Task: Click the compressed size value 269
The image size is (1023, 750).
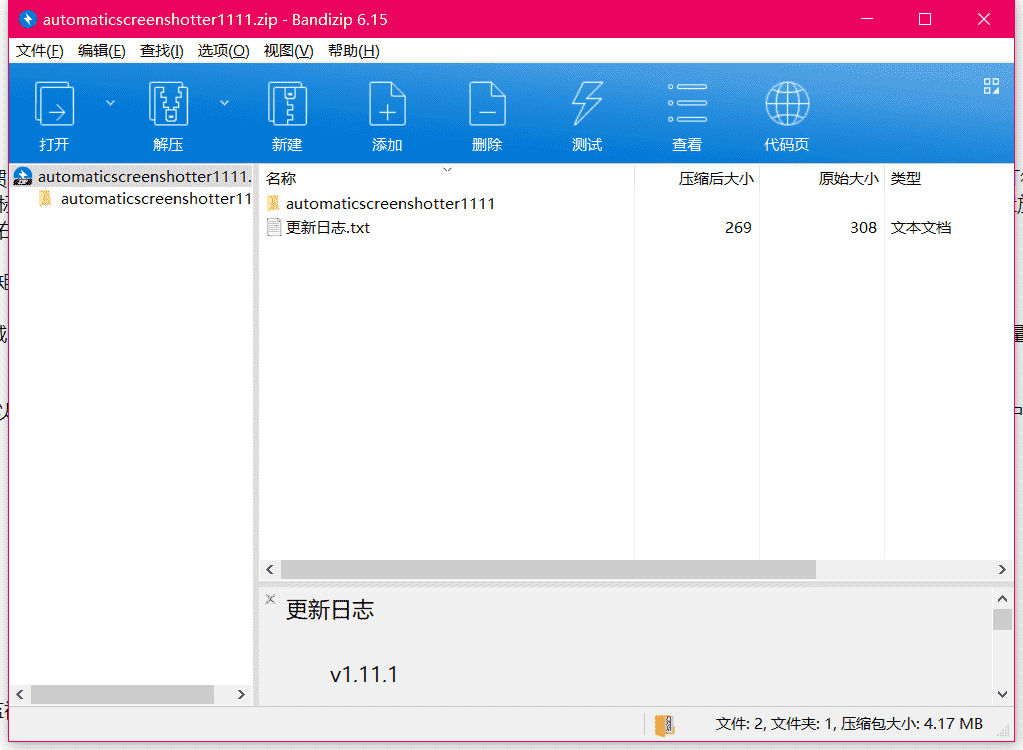Action: click(x=738, y=228)
